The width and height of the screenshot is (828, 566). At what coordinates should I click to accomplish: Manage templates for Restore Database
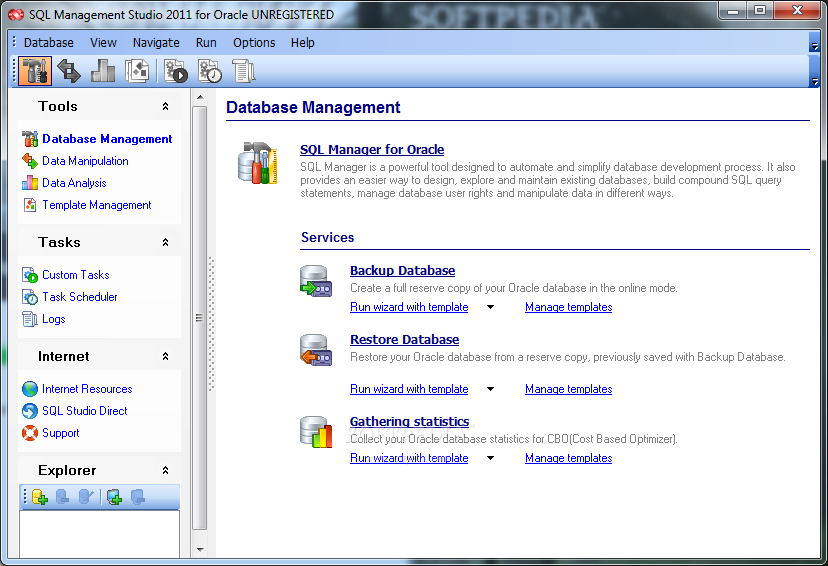(568, 389)
